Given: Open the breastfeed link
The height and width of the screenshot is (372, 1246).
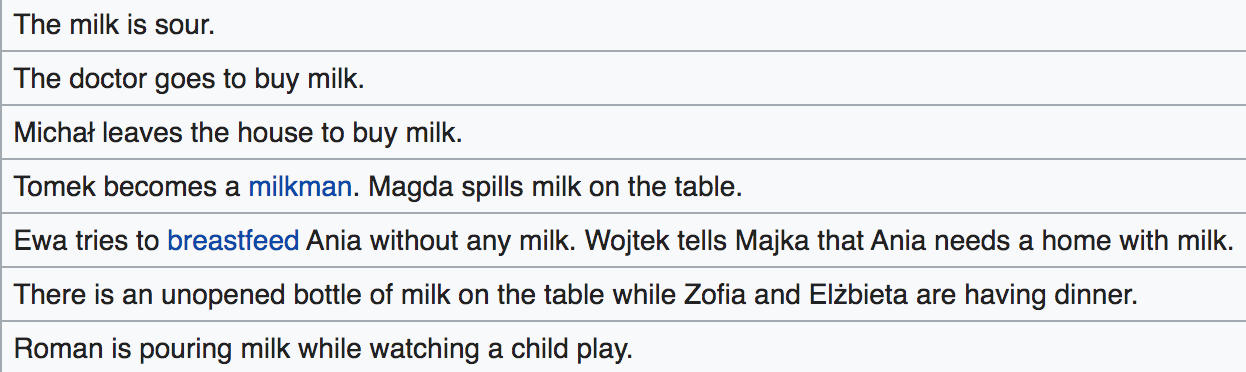Looking at the screenshot, I should tap(233, 241).
